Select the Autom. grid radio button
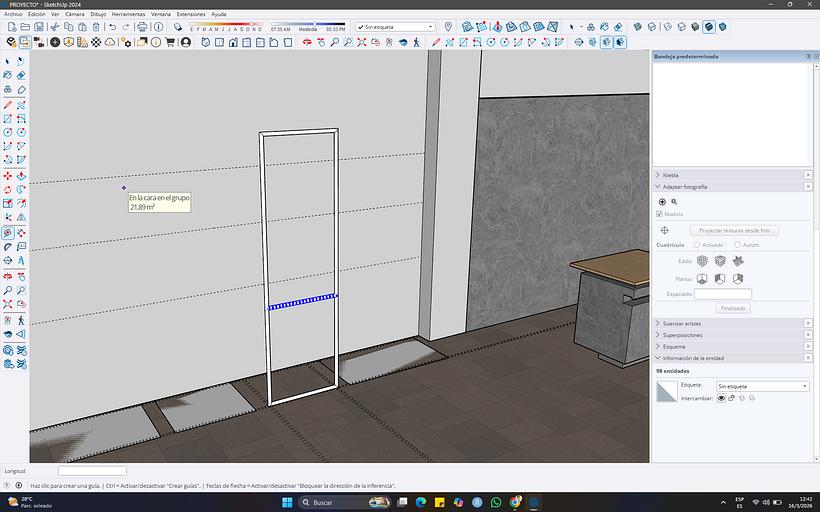 (737, 245)
